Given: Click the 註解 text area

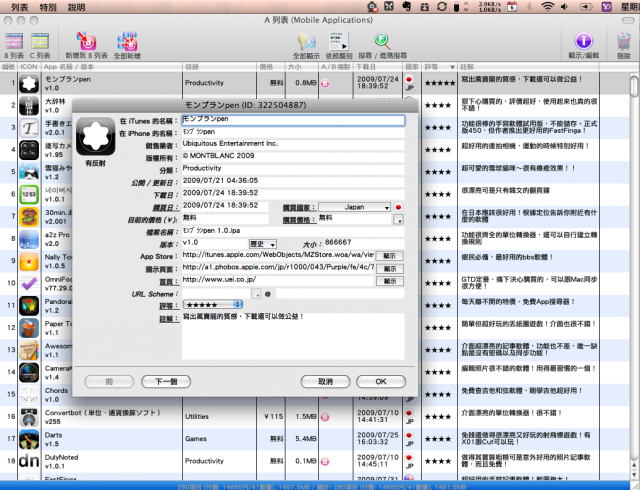Looking at the screenshot, I should [x=293, y=336].
